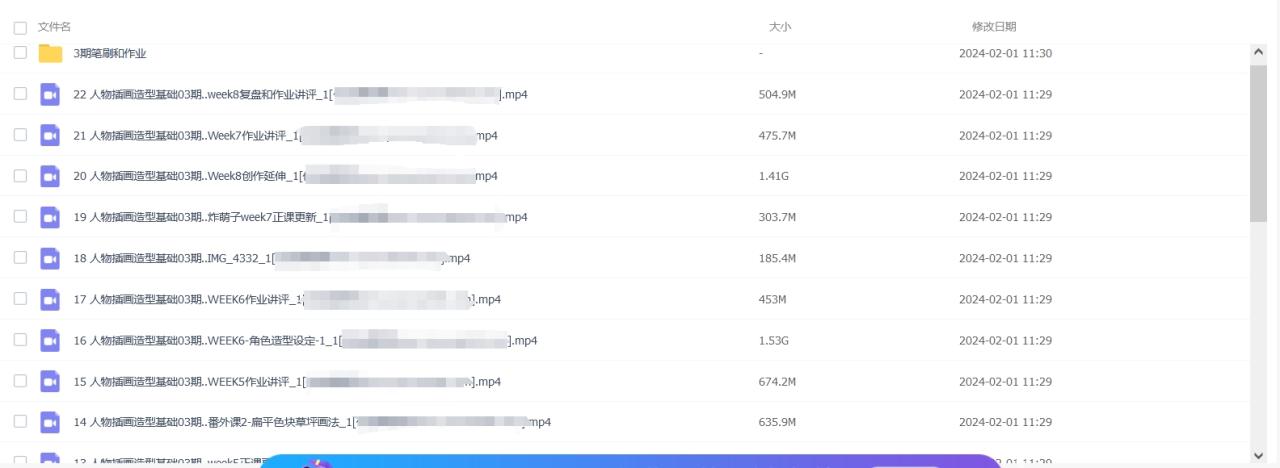
Task: Click video icon for file 20 Week8创作延伸
Action: click(50, 176)
